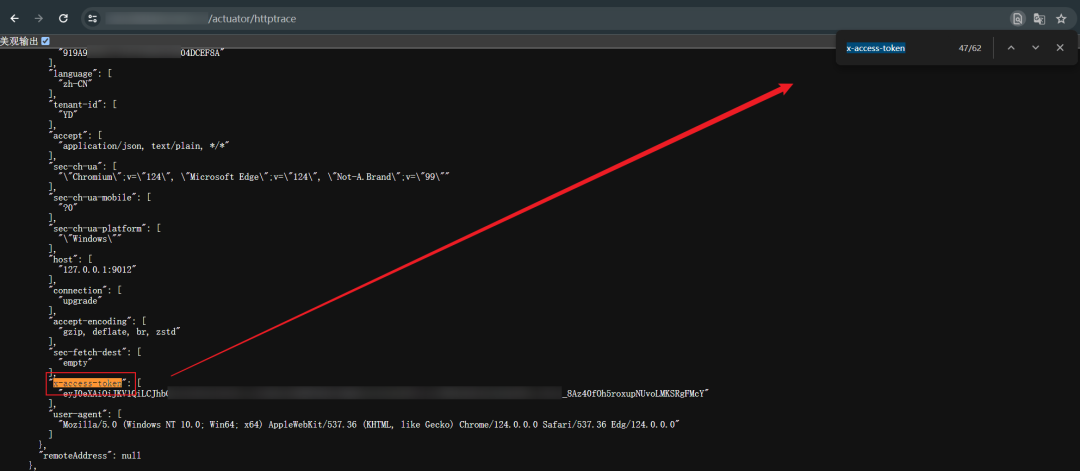1080x471 pixels.
Task: Jump to next x-access-token match
Action: point(1035,47)
